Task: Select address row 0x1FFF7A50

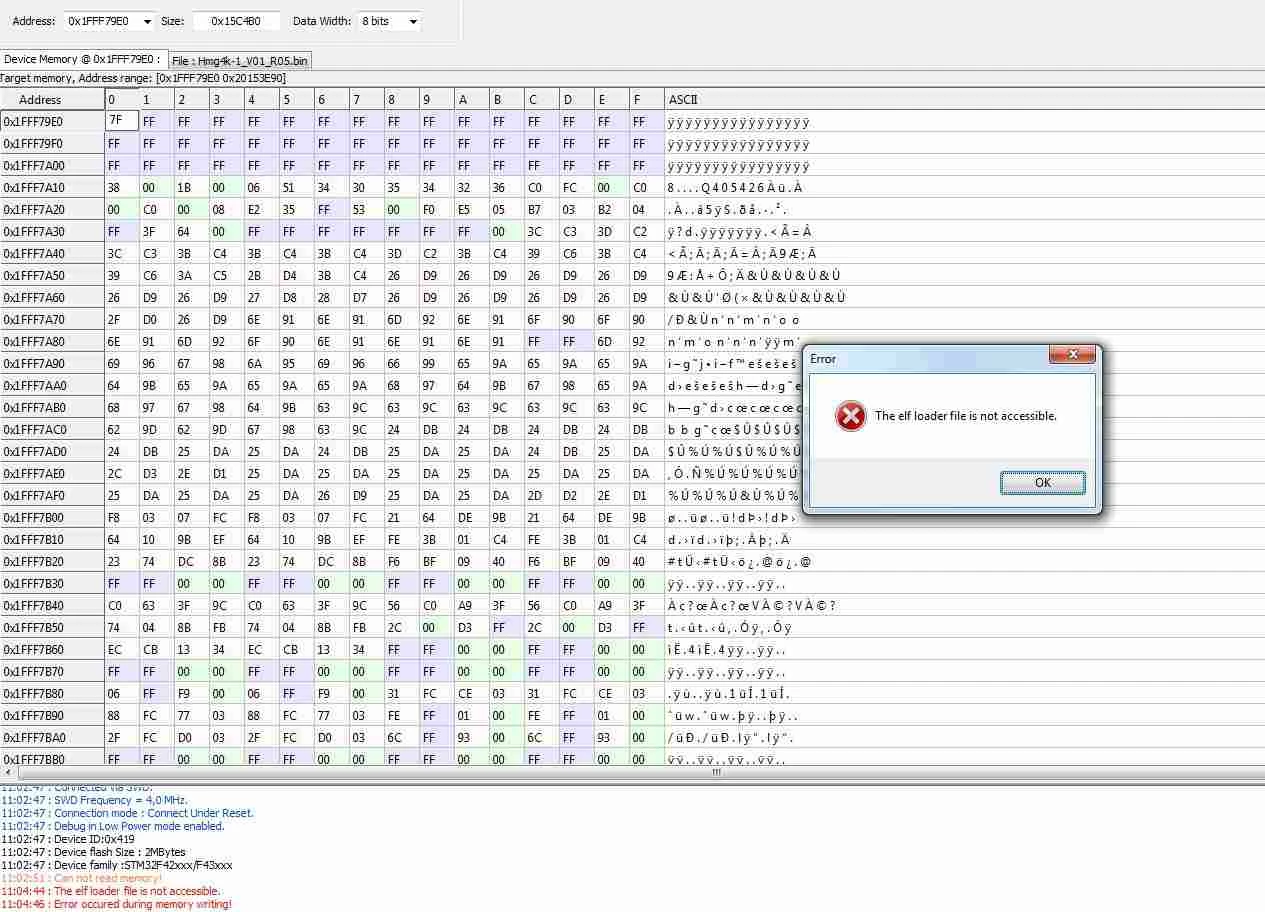Action: pos(52,275)
